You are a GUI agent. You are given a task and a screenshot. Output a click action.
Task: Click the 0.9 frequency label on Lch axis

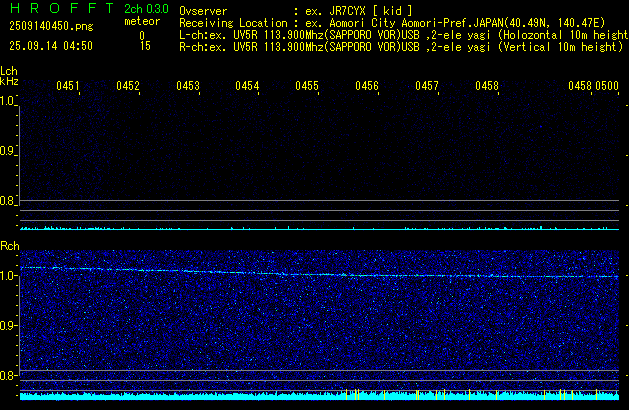click(x=7, y=151)
